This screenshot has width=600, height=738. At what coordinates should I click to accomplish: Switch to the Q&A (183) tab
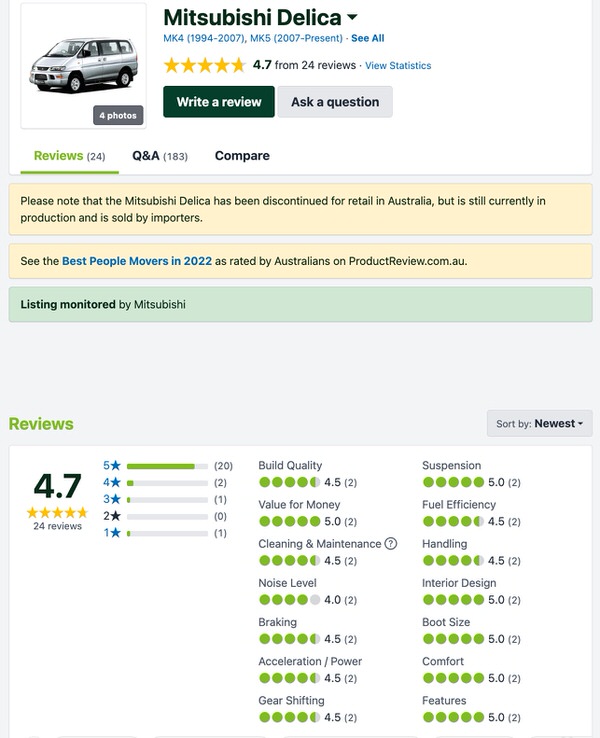pyautogui.click(x=160, y=156)
